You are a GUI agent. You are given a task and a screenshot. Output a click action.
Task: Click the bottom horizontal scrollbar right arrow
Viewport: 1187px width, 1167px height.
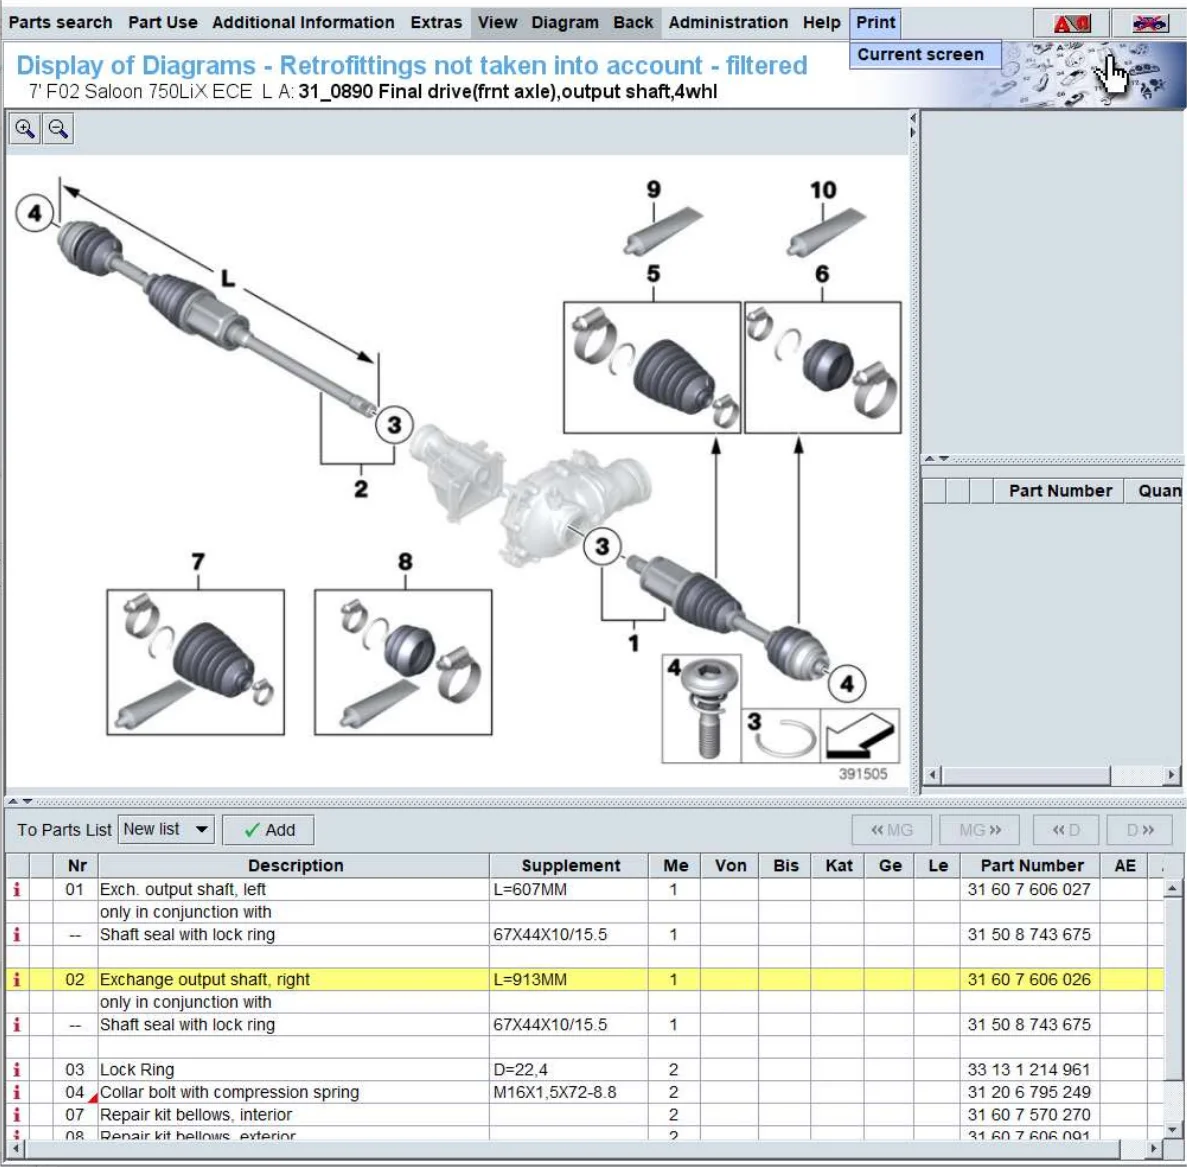click(1152, 1149)
